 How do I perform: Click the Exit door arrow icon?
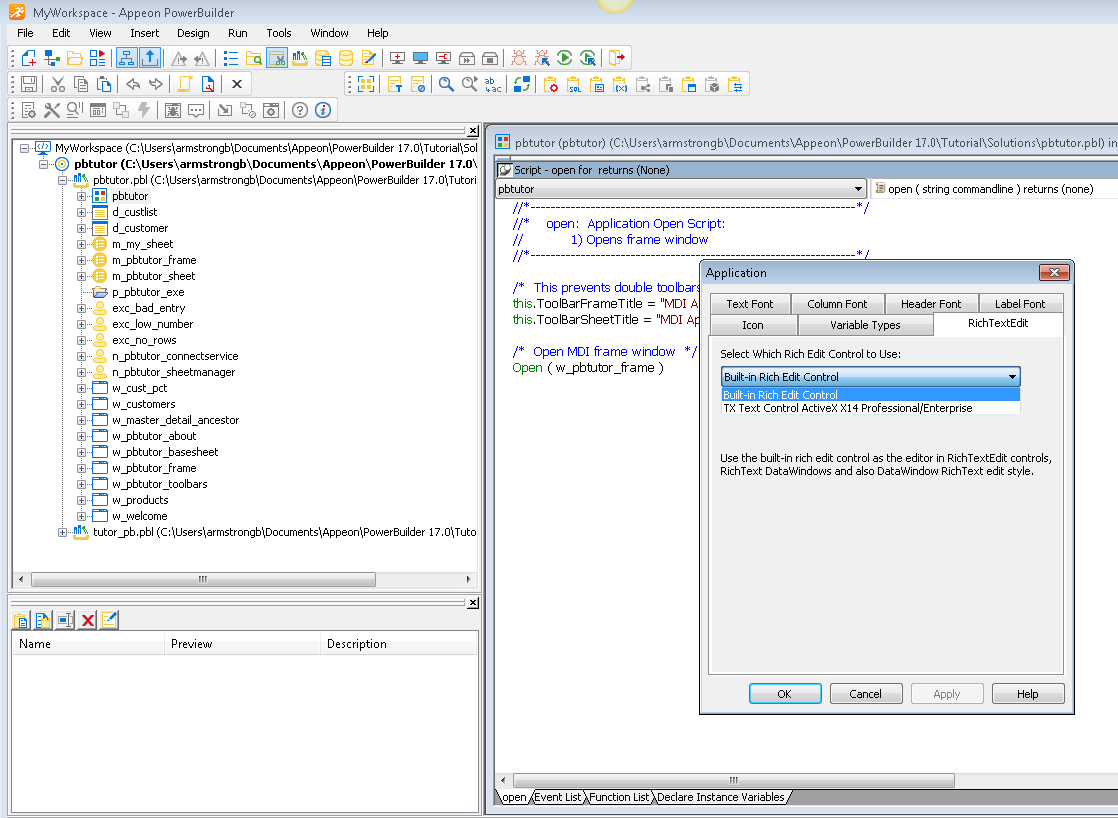click(617, 58)
